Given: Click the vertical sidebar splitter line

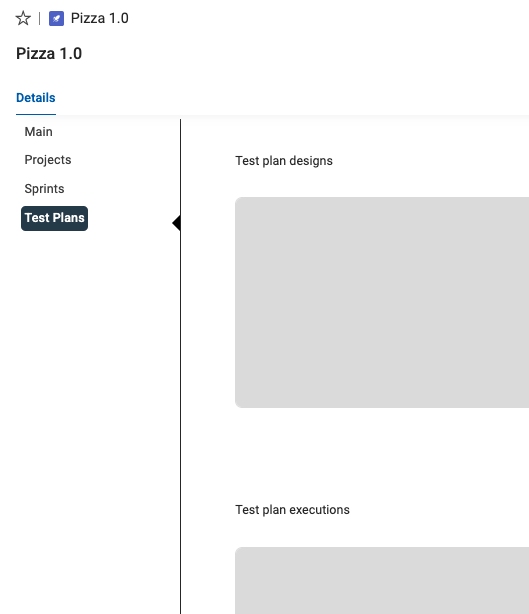Looking at the screenshot, I should coord(181,367).
